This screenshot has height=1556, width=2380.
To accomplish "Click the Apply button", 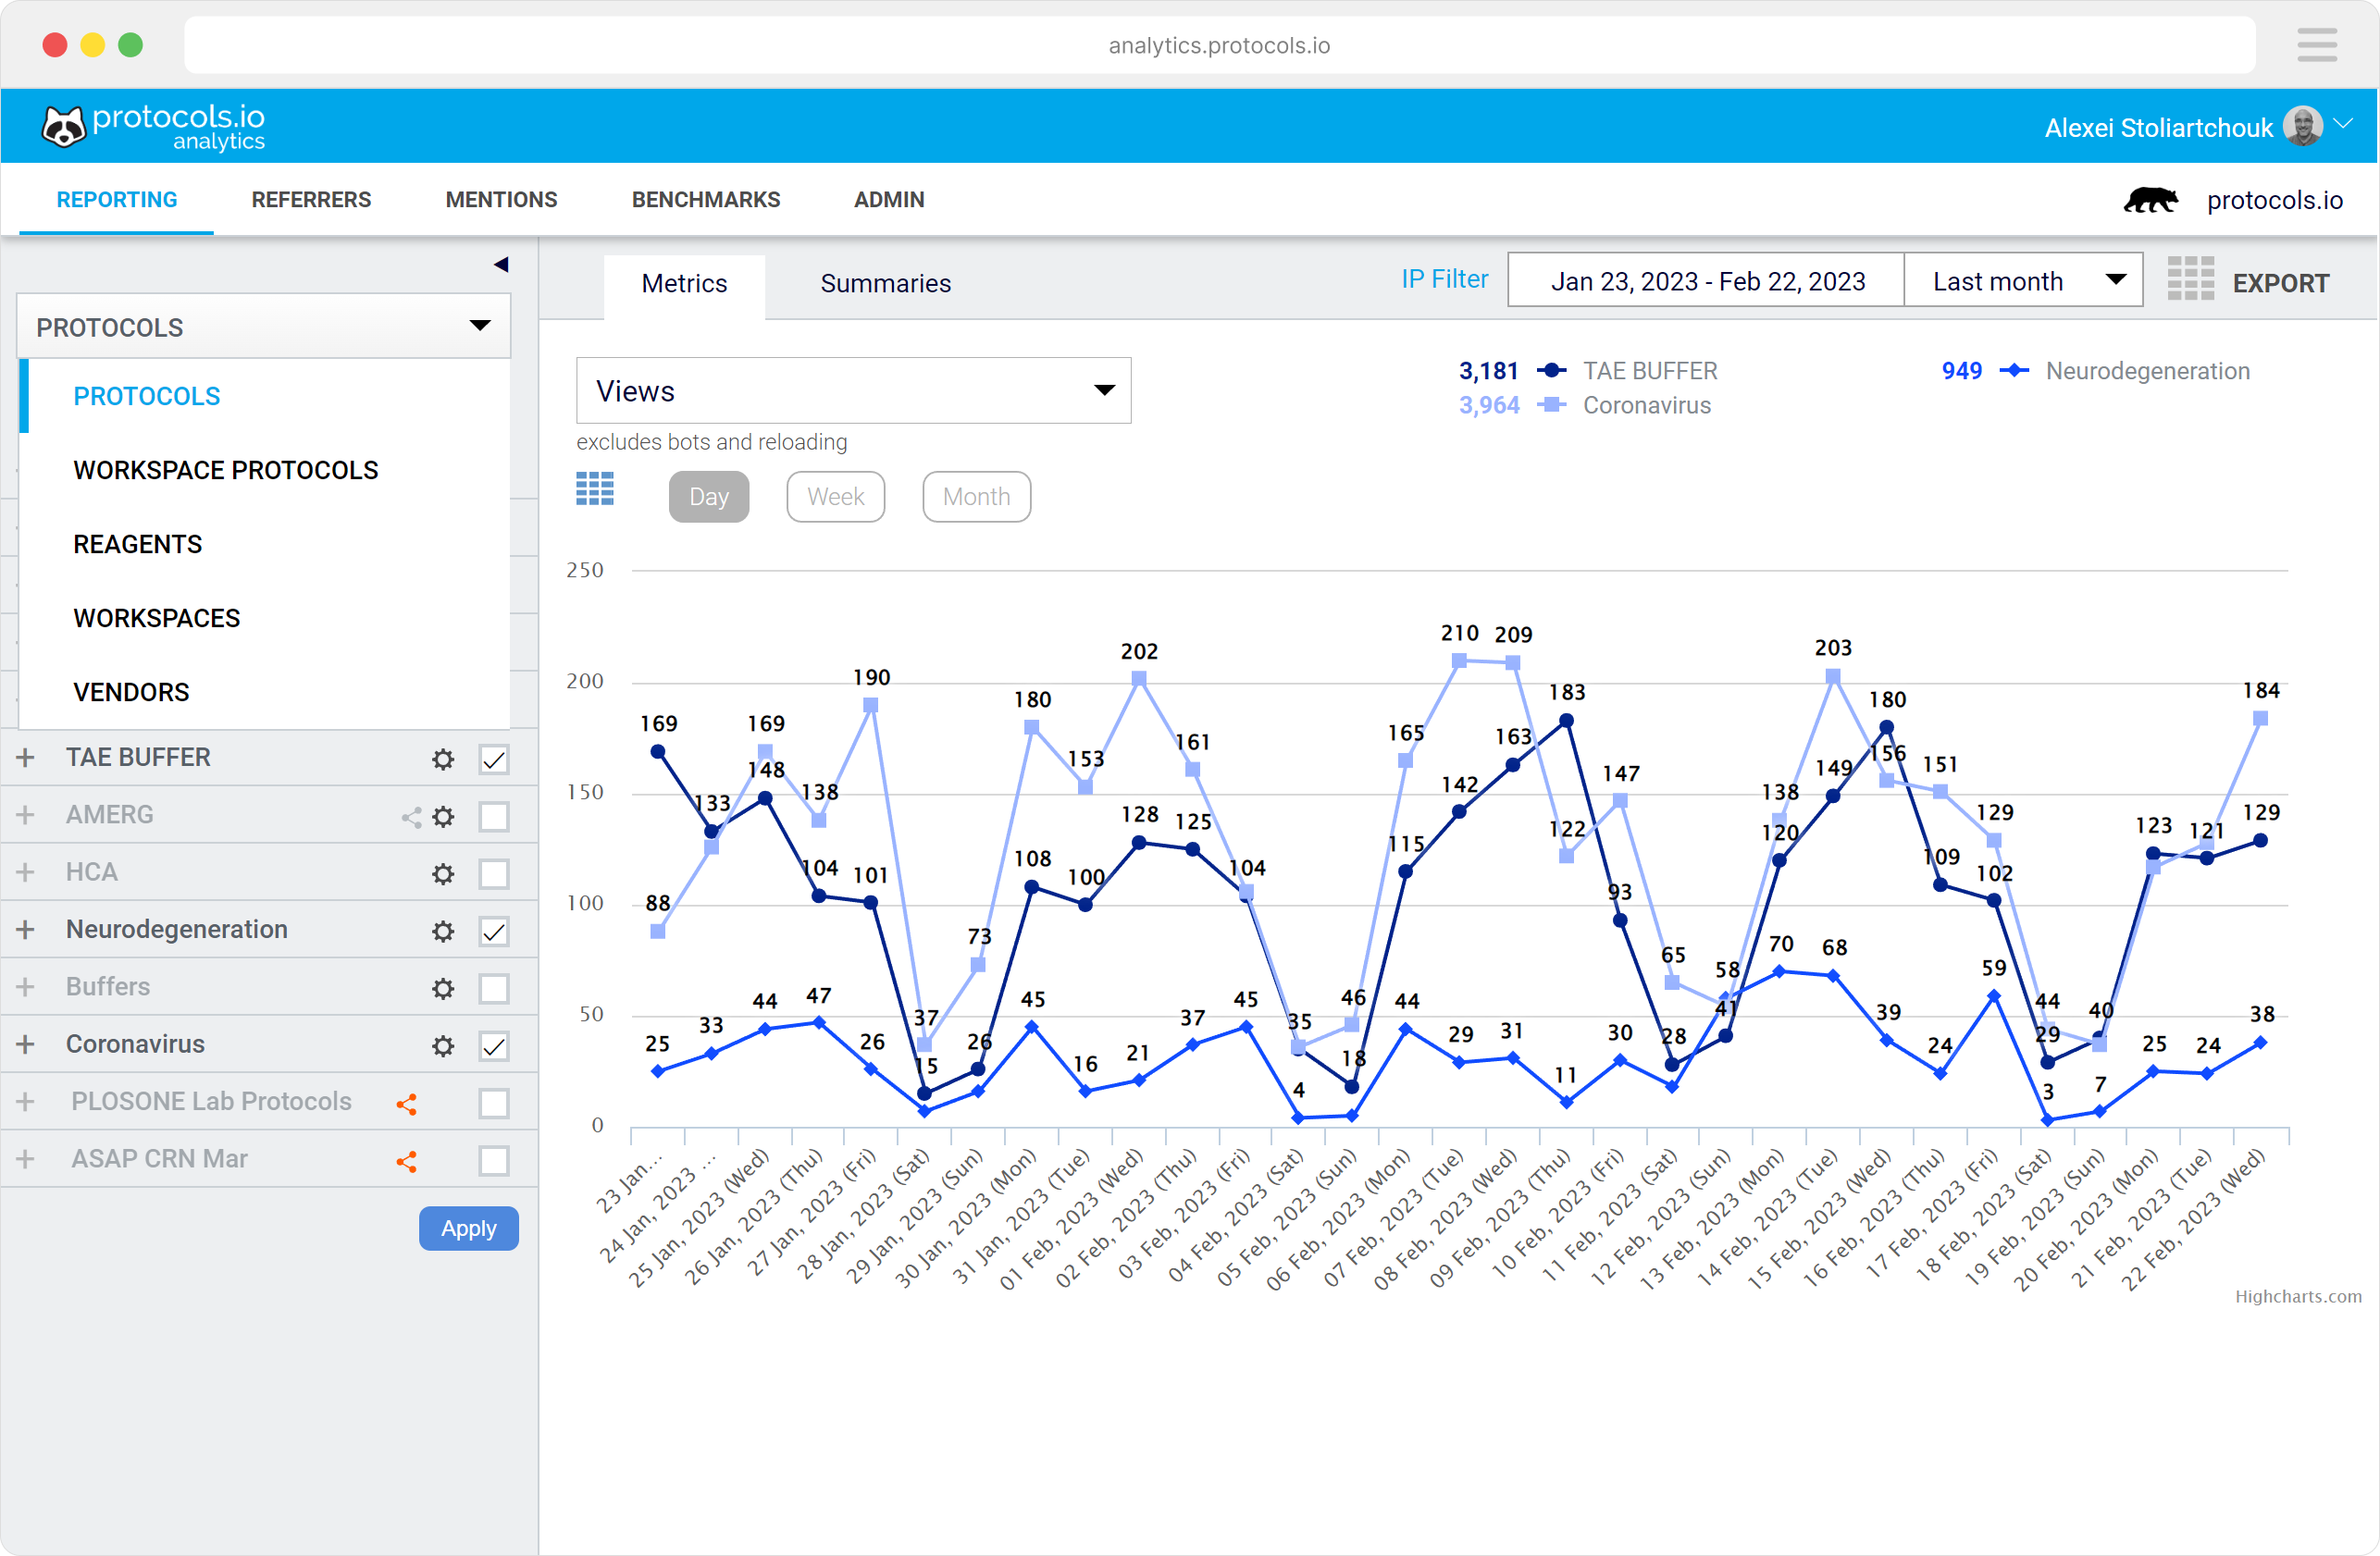I will 468,1228.
